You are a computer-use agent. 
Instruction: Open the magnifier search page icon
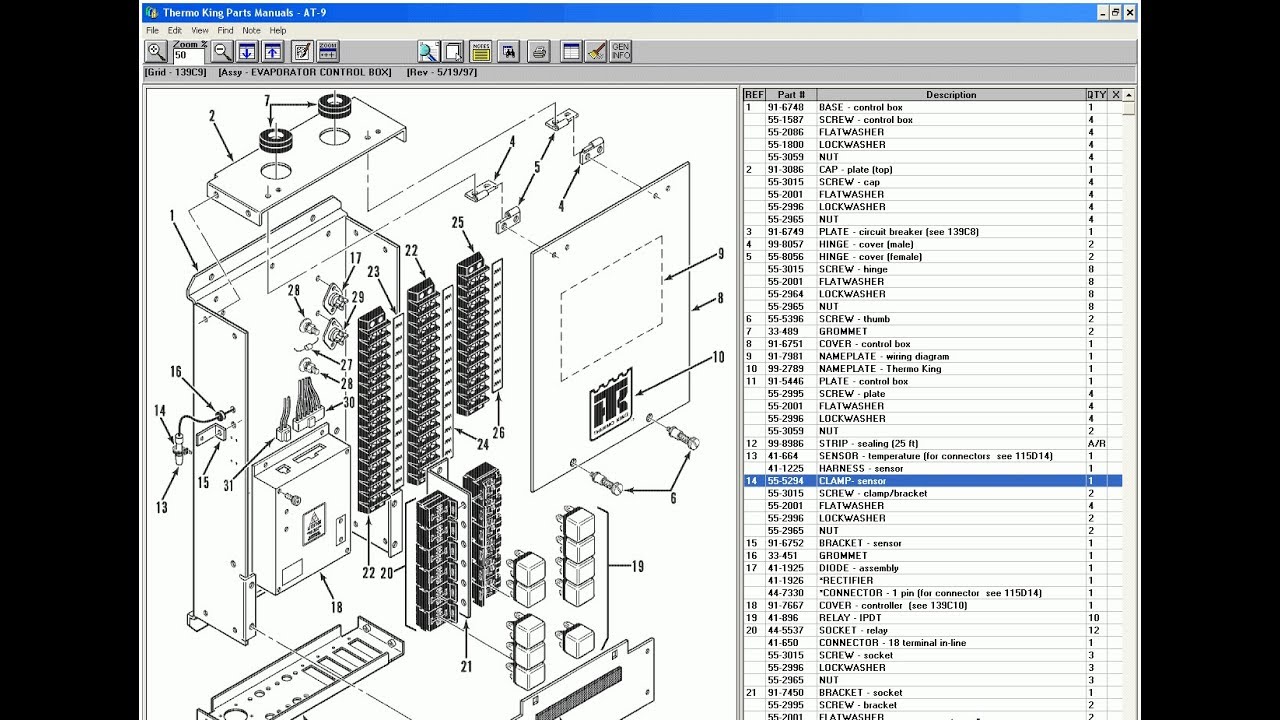(x=428, y=51)
